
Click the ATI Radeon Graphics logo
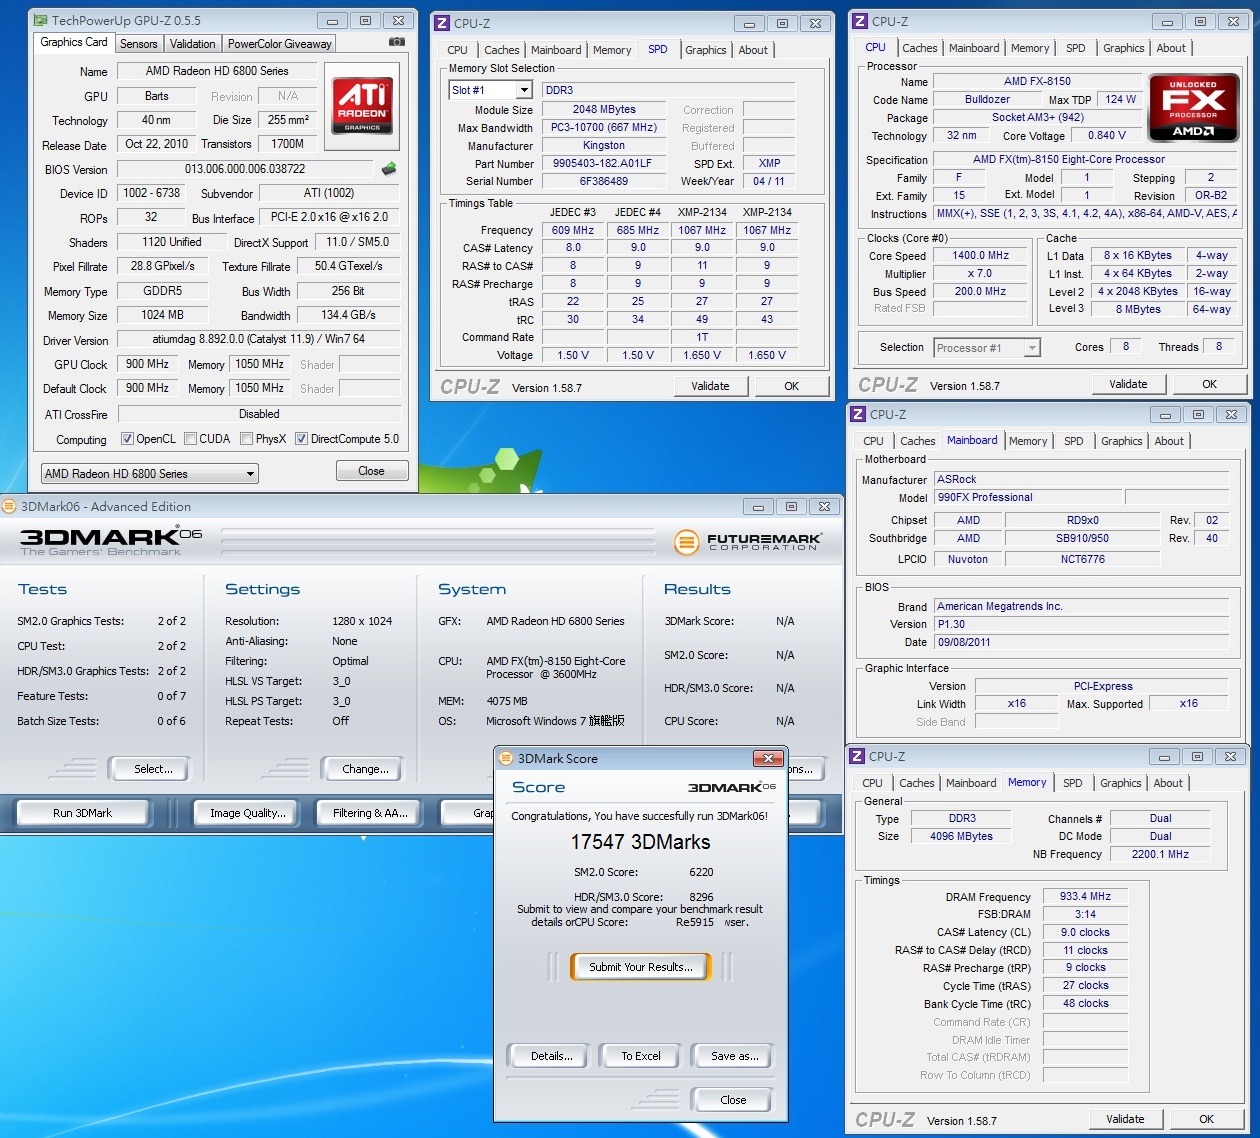click(x=362, y=105)
